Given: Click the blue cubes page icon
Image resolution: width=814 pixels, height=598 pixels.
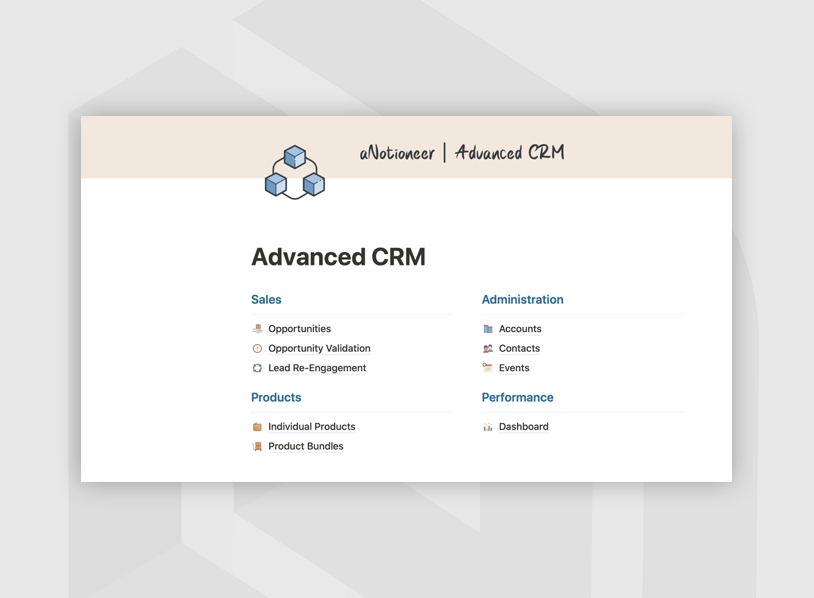Looking at the screenshot, I should tap(295, 172).
